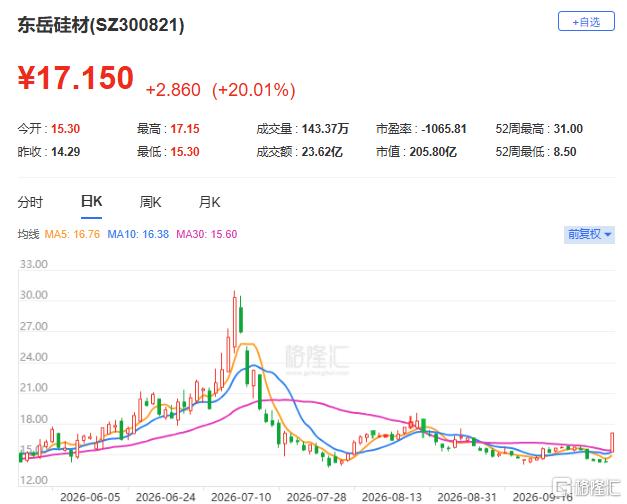The image size is (627, 504).
Task: Click the 今开 value 15.30
Action: click(66, 129)
